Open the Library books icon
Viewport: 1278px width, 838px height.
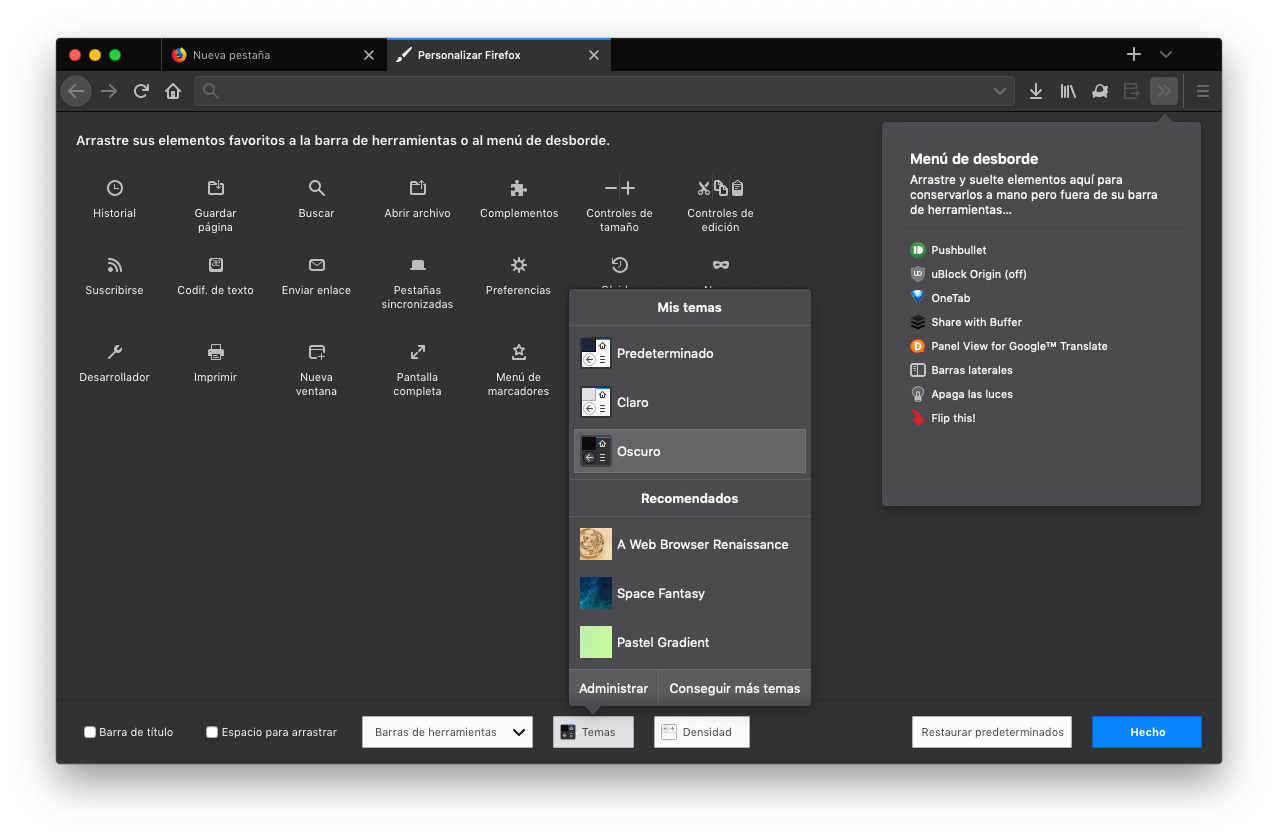click(1068, 91)
